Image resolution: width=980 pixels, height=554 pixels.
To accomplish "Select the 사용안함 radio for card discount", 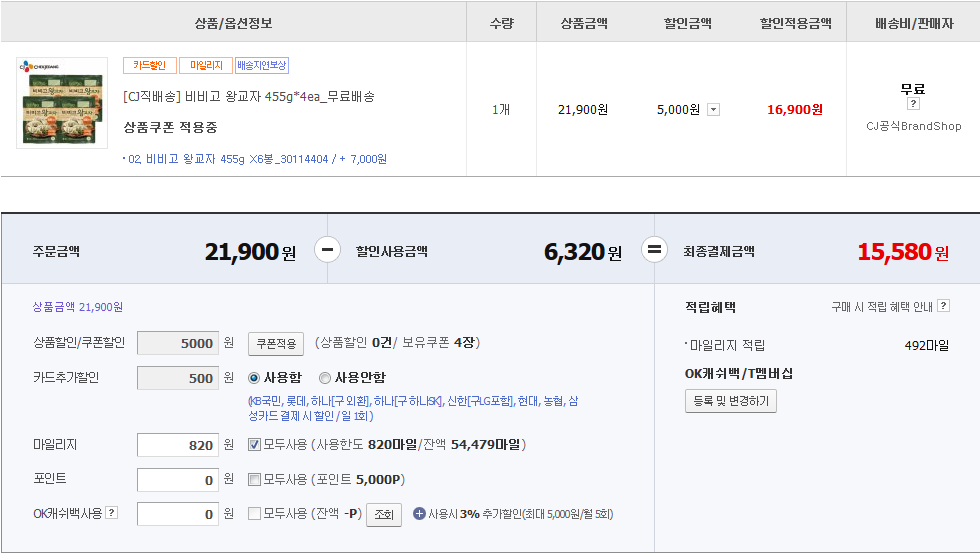I will (325, 378).
